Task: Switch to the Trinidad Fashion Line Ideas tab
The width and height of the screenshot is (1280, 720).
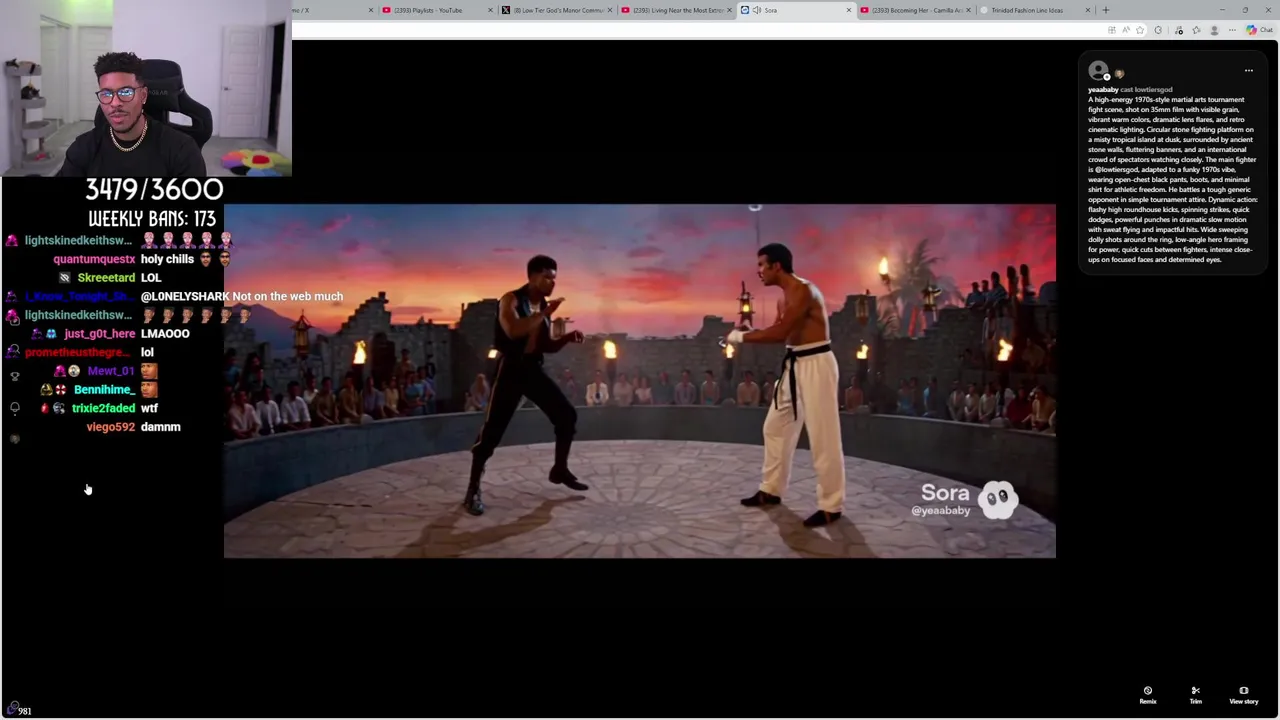Action: (x=1035, y=10)
